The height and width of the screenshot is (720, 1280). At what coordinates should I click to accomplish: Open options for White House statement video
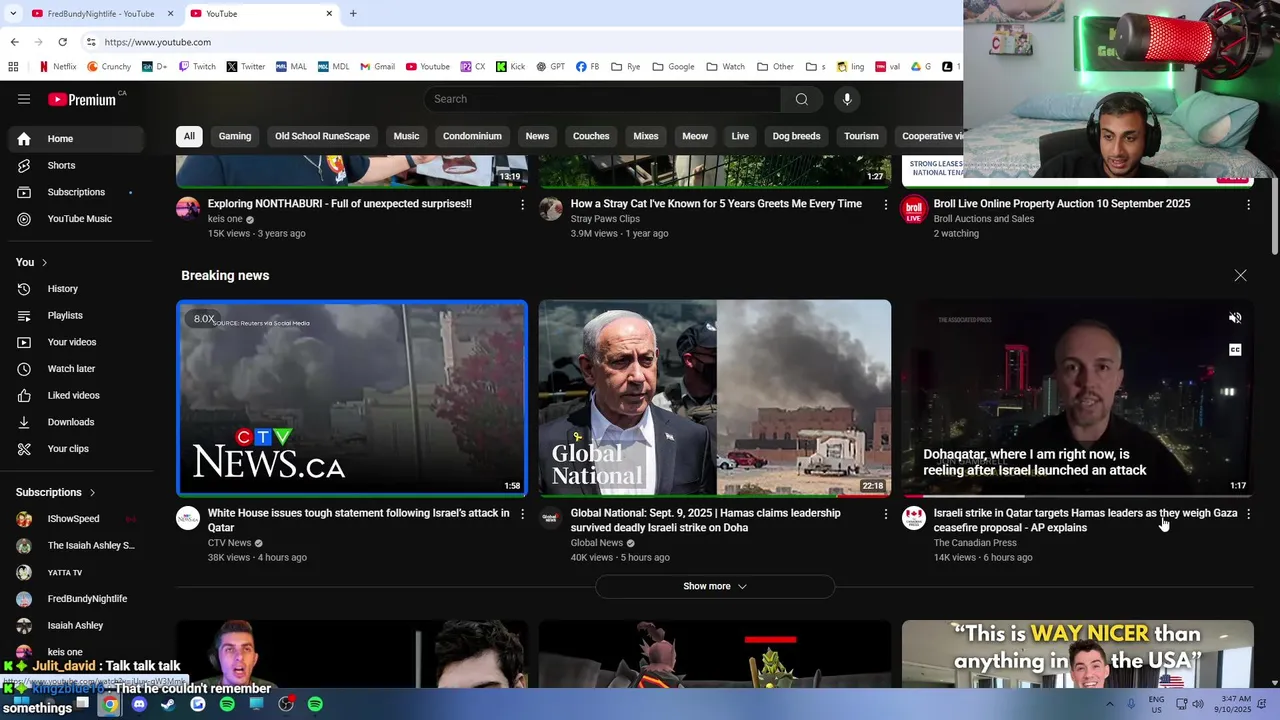point(522,514)
